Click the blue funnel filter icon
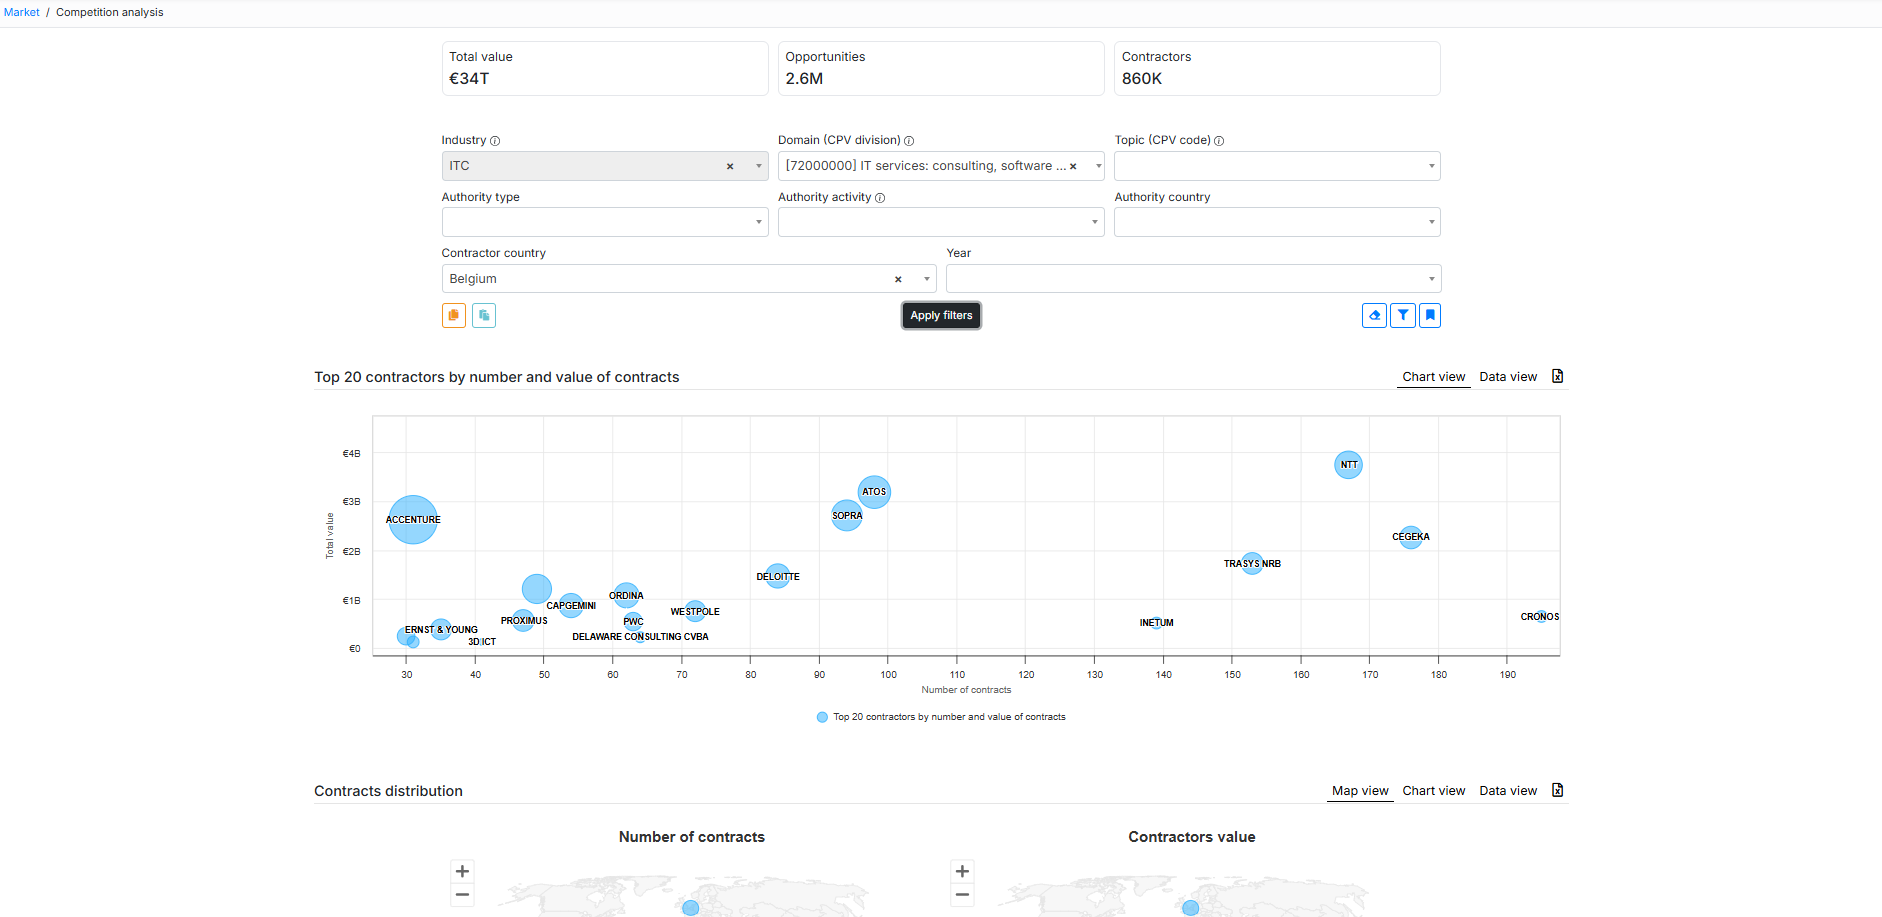 pyautogui.click(x=1403, y=315)
